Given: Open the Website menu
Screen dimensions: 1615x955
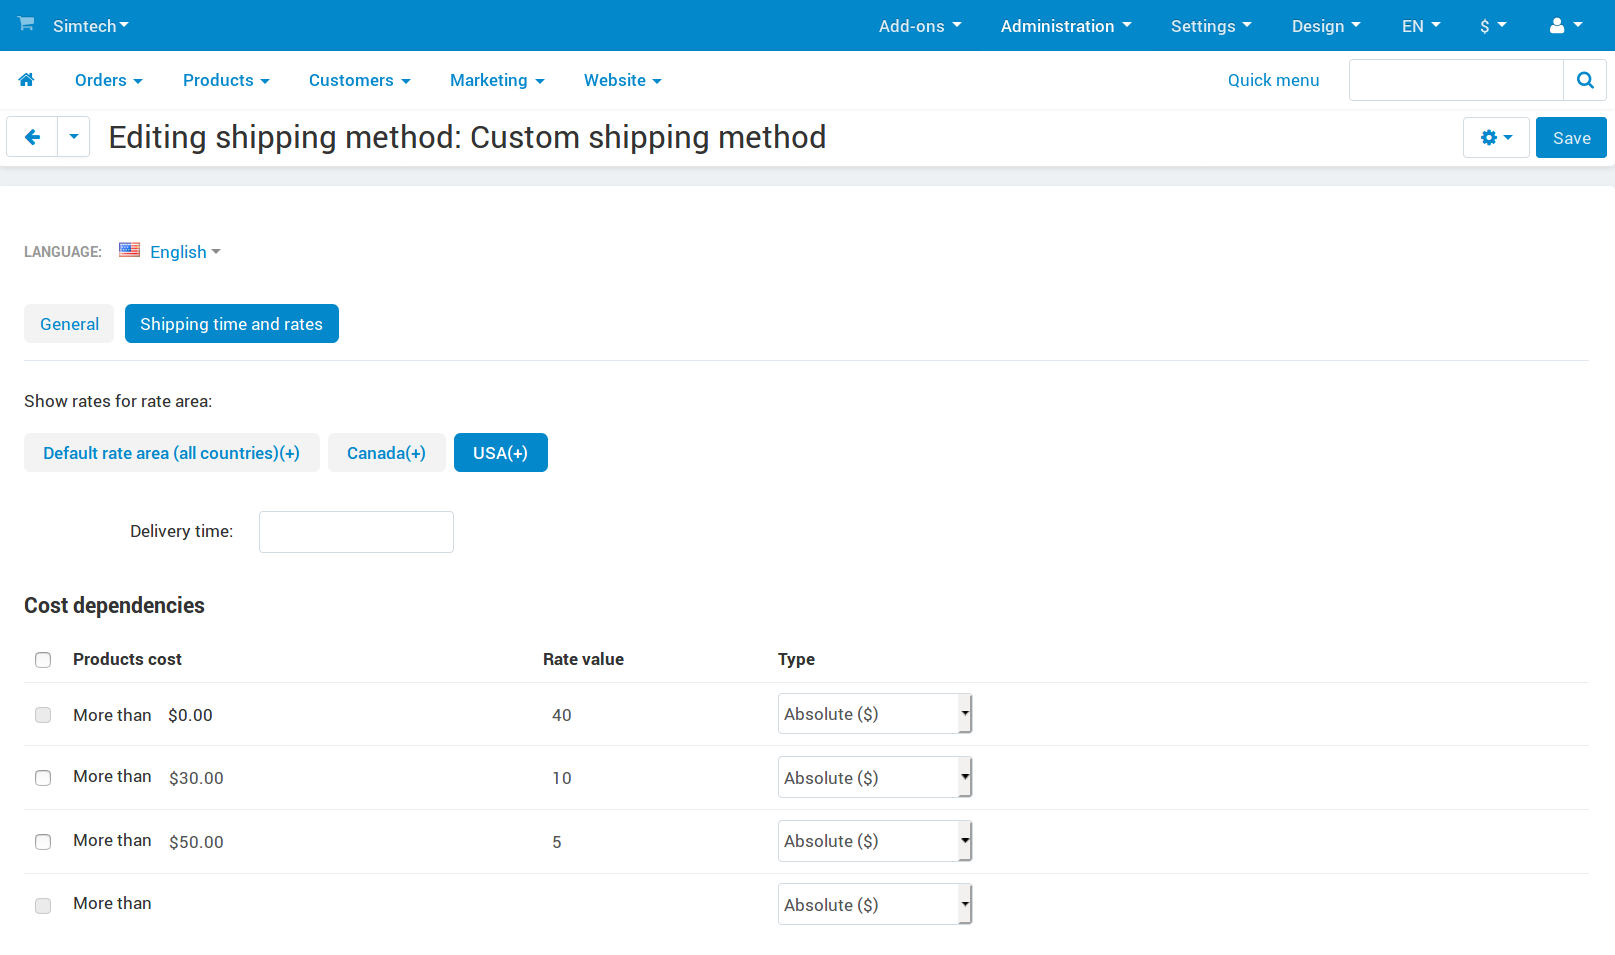Looking at the screenshot, I should [623, 80].
